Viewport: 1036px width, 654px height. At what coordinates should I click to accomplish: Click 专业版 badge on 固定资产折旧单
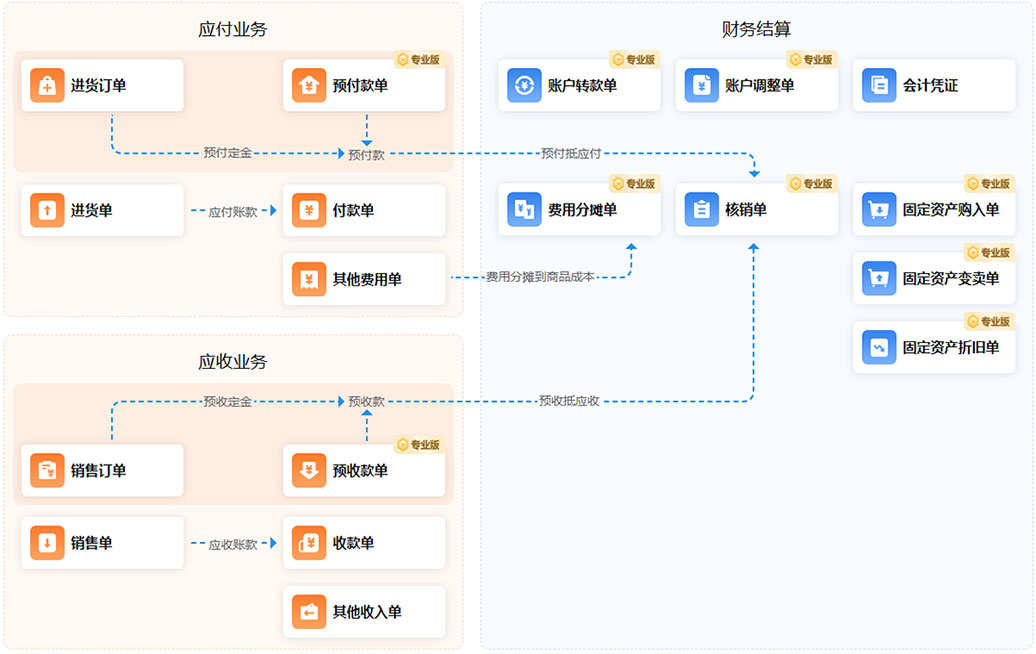[989, 321]
